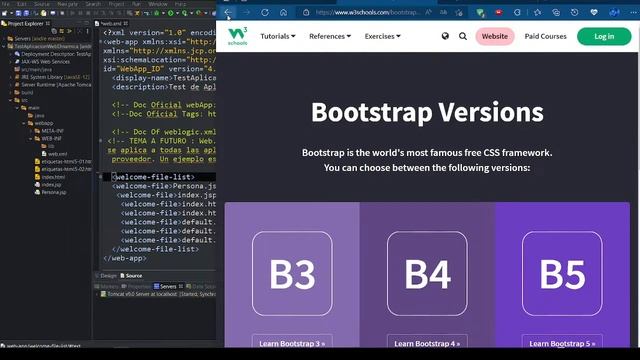Open Eclipse Project menu
Viewport: 640px width, 360px height.
[x=116, y=4]
